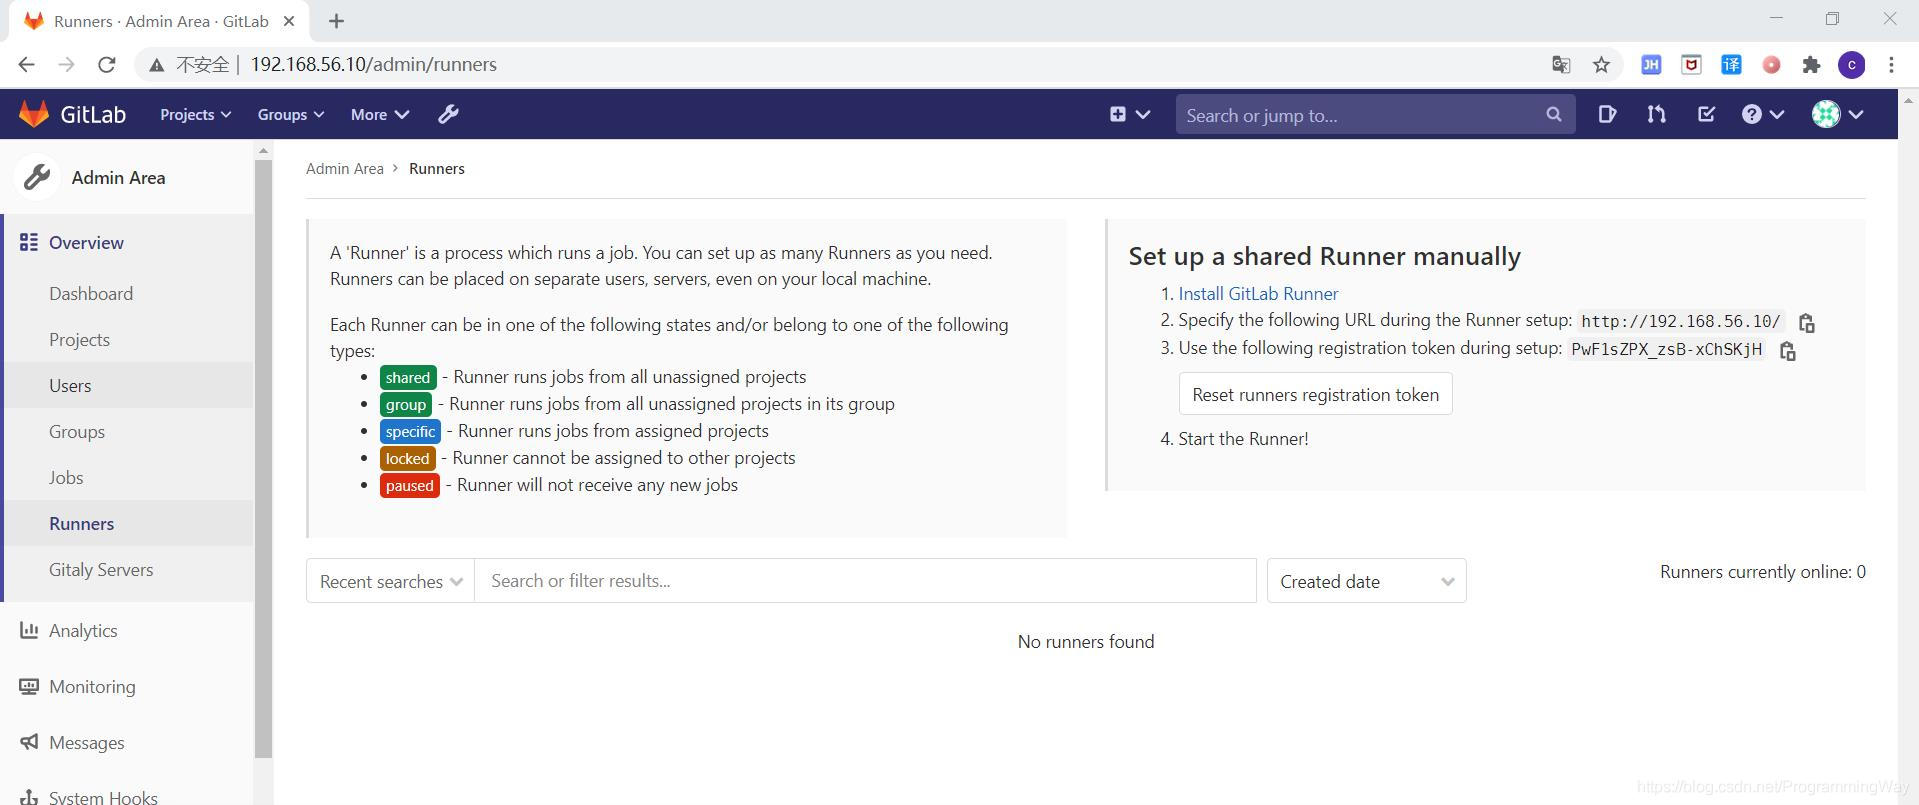Copy the runner setup URL to clipboard

tap(1806, 323)
